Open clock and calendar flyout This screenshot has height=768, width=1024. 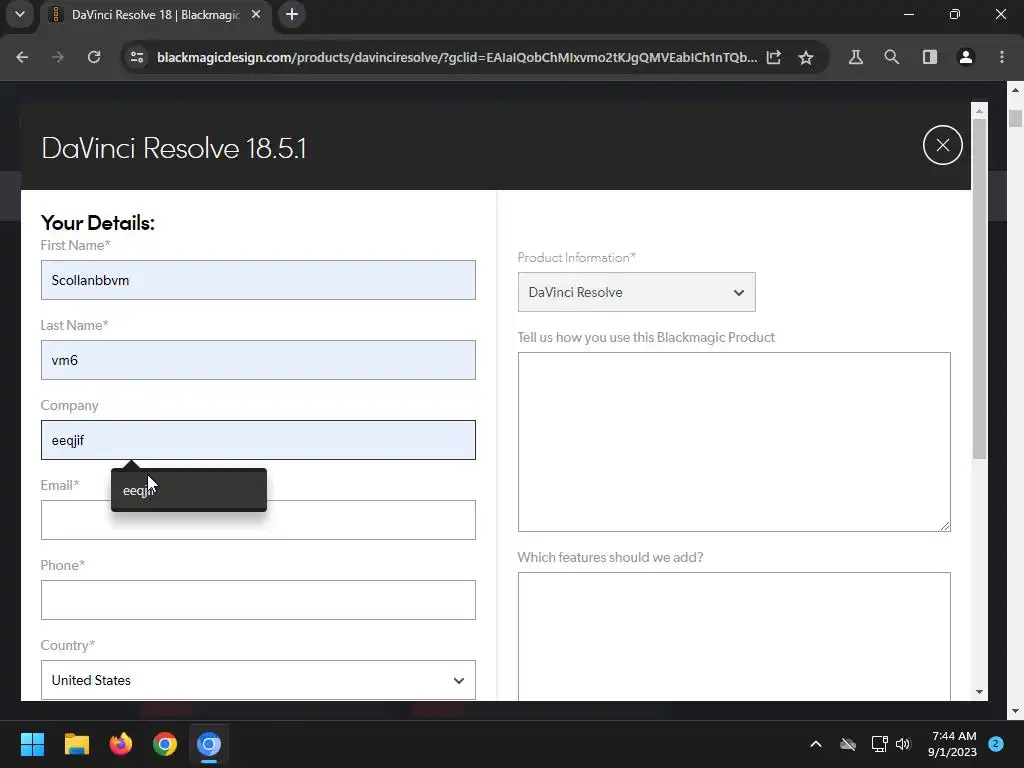coord(952,744)
